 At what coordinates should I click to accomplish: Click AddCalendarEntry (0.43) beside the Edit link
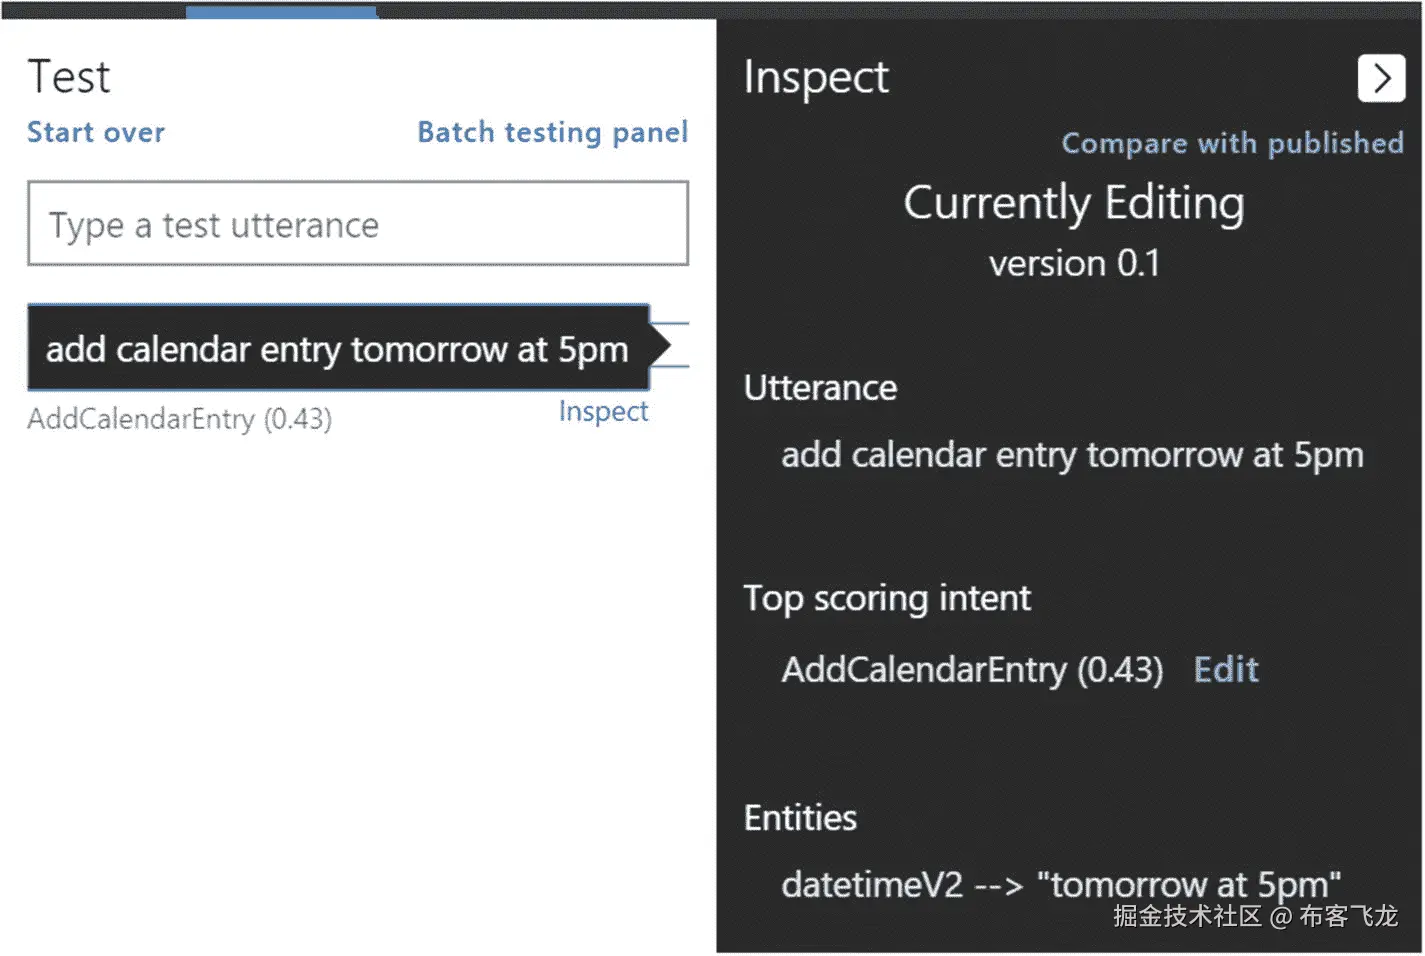point(972,669)
